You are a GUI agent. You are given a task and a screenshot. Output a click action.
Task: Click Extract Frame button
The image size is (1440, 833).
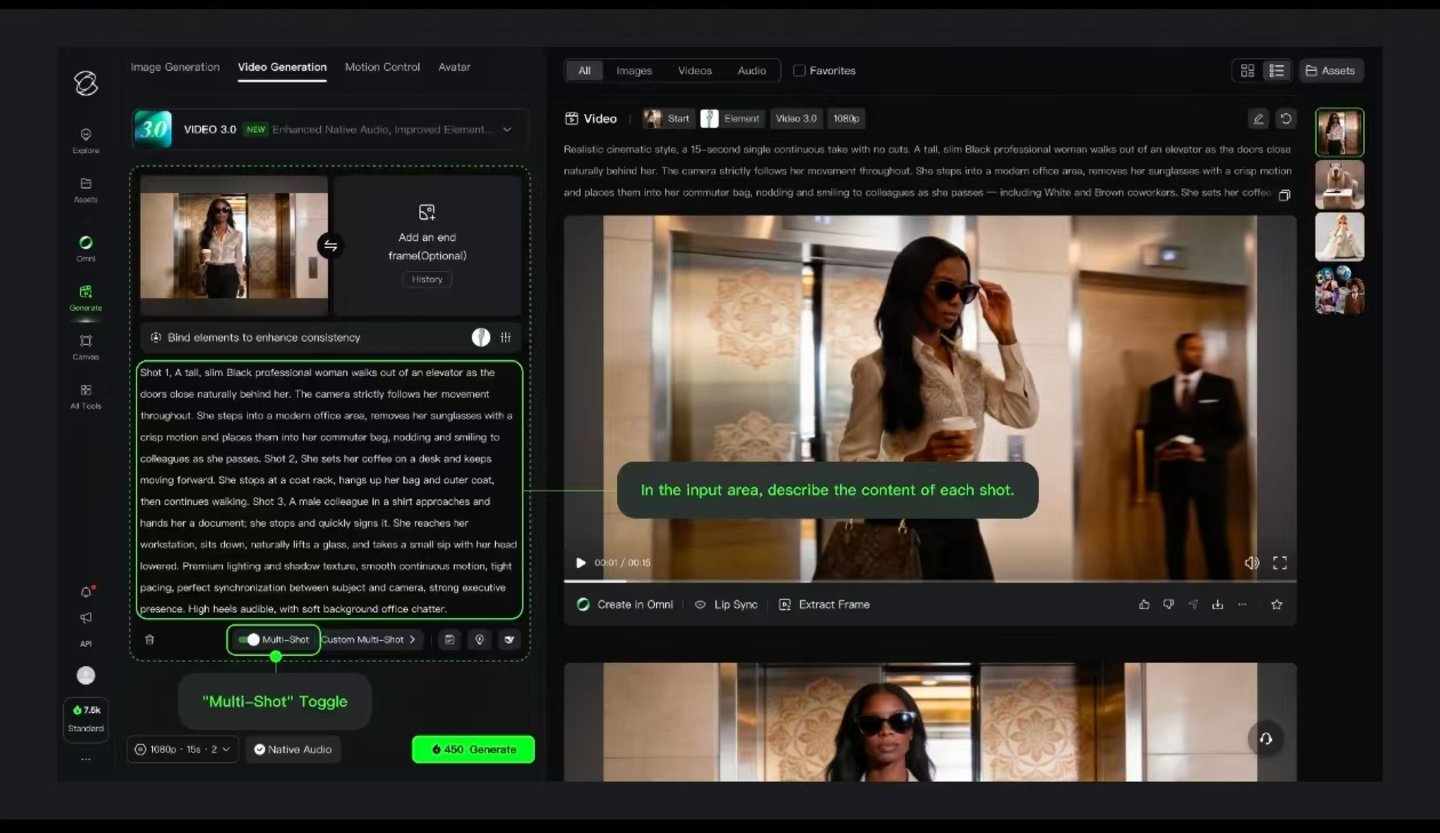point(824,605)
